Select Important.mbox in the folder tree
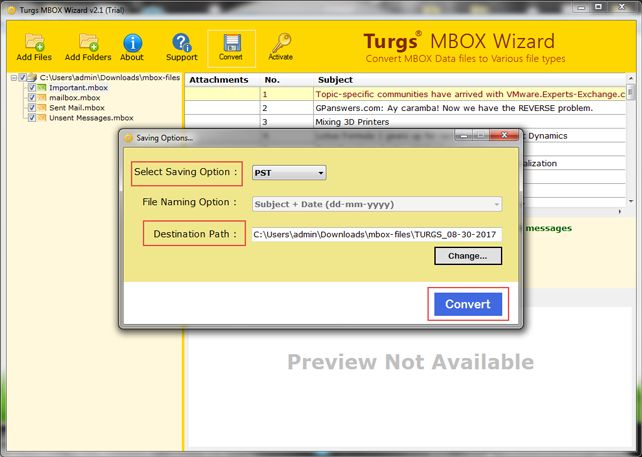Viewport: 642px width, 457px height. click(78, 88)
